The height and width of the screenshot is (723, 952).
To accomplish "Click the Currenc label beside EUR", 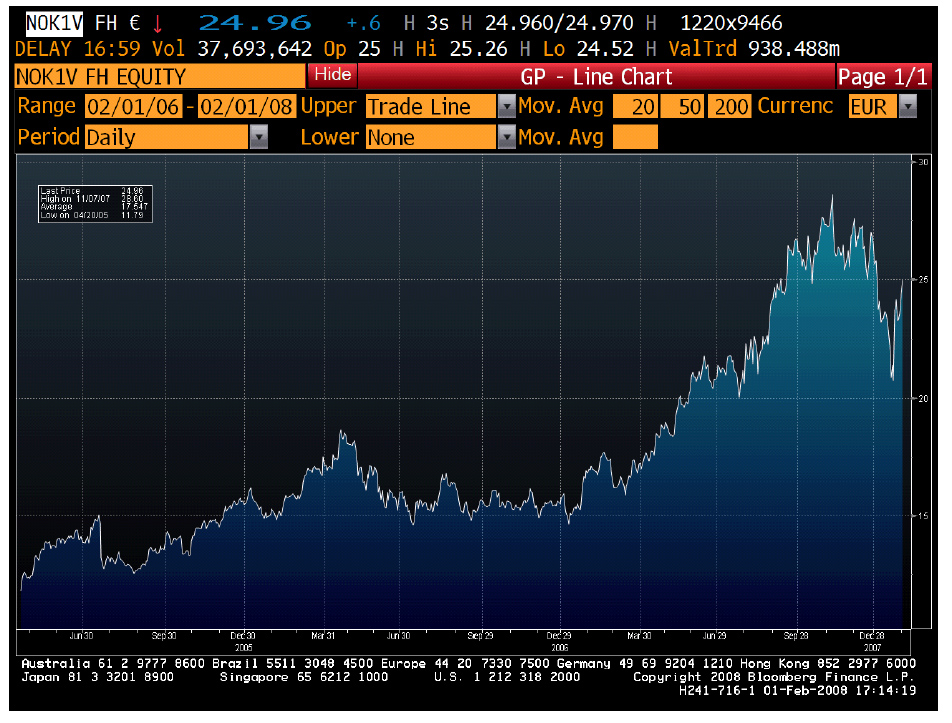I will (795, 106).
